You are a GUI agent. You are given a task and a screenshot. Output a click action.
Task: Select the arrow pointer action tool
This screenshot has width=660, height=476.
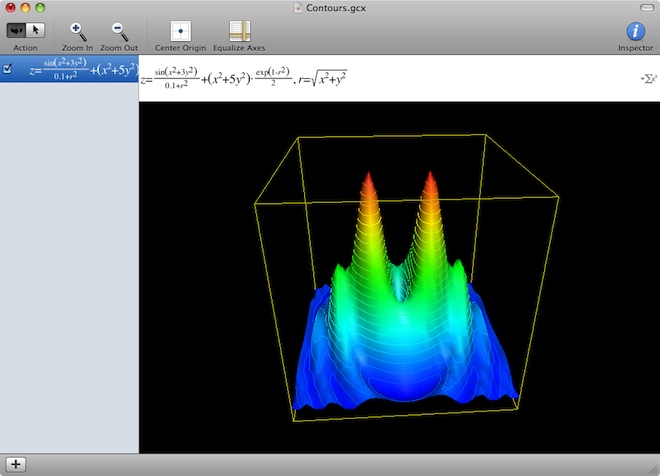click(x=35, y=31)
